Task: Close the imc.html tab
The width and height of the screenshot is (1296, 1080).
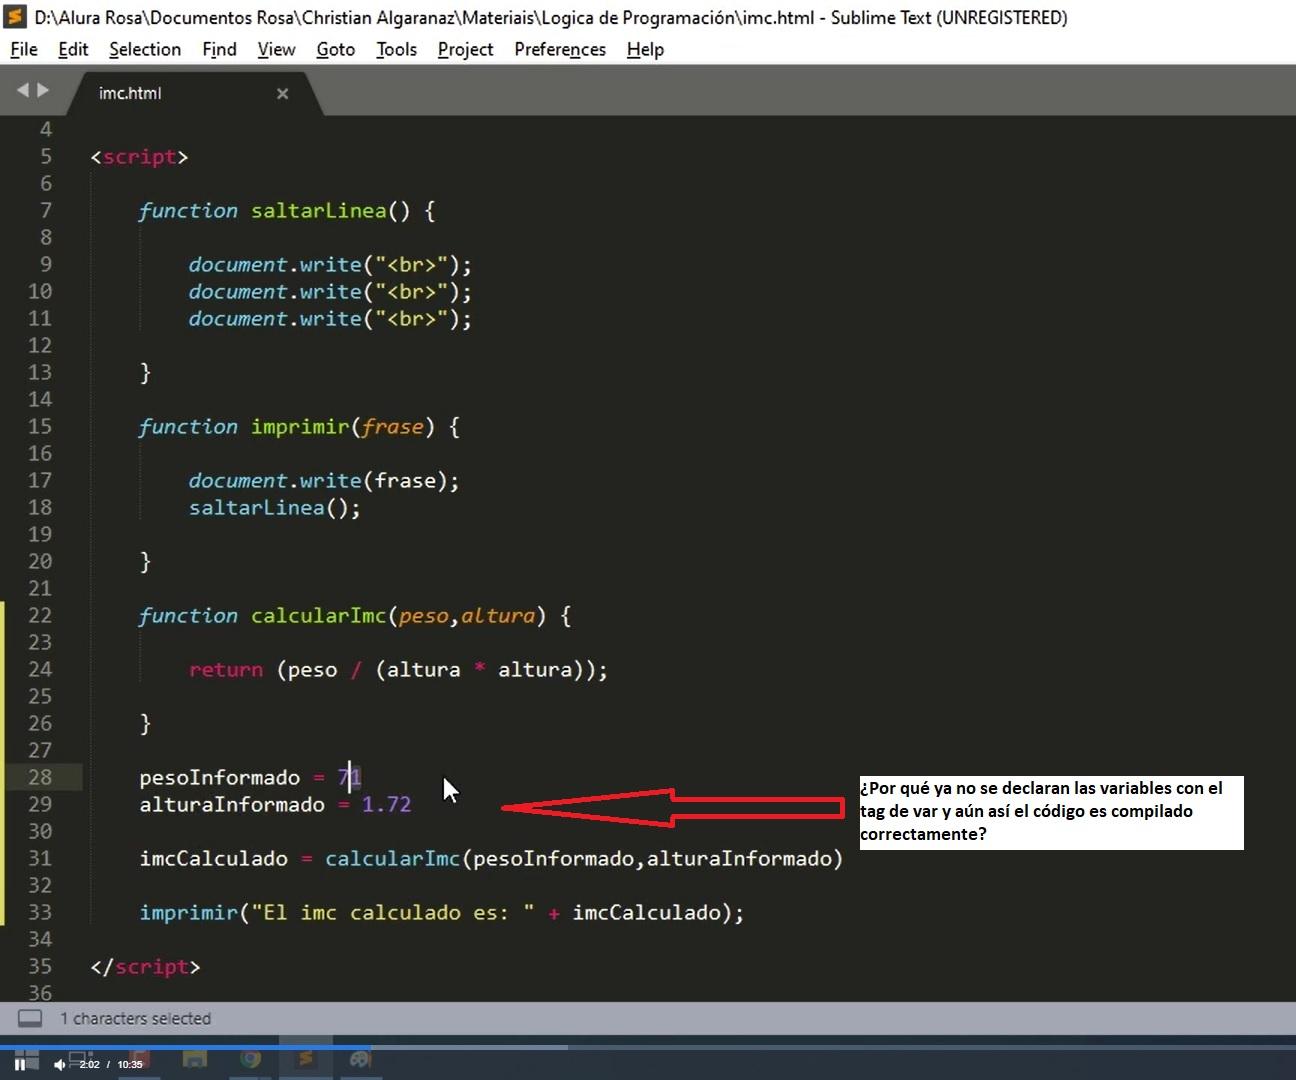Action: (282, 93)
